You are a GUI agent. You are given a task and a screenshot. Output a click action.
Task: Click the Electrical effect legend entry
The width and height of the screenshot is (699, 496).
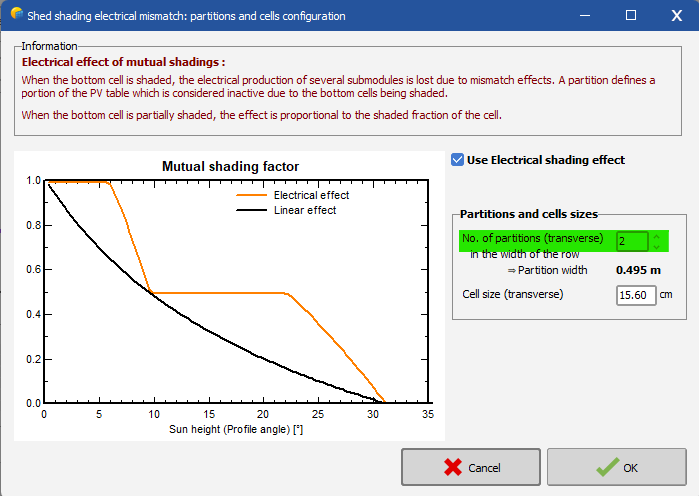(x=292, y=195)
